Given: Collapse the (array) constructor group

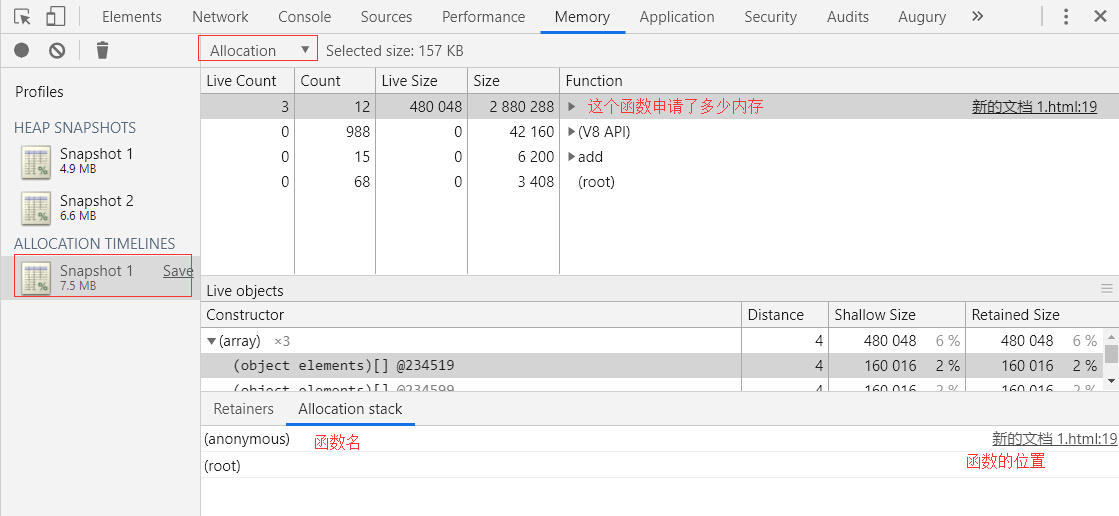Looking at the screenshot, I should point(211,341).
